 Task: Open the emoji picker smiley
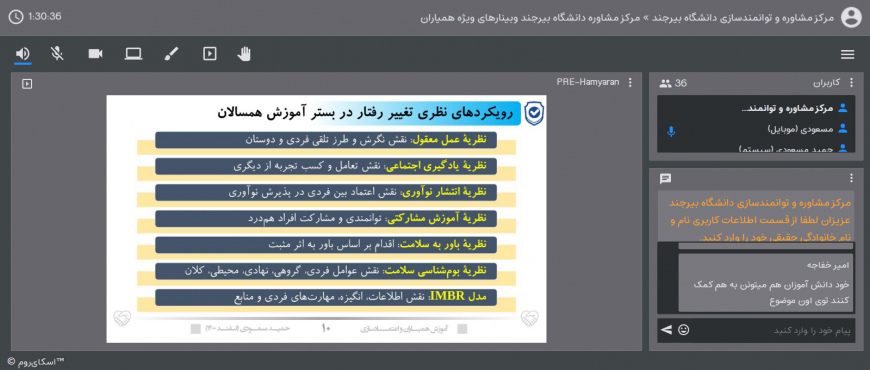[684, 330]
